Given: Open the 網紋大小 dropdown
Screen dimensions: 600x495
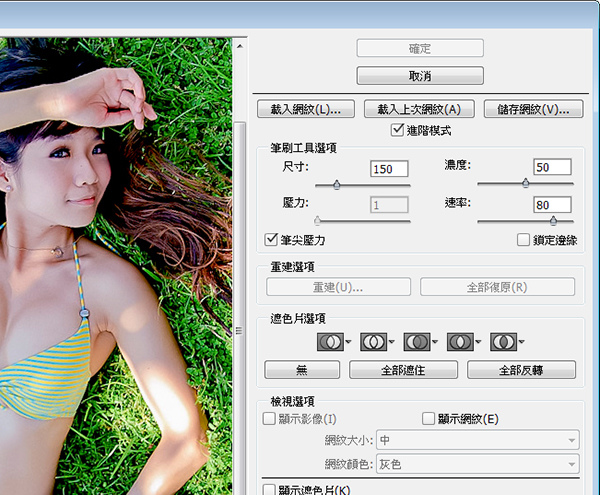Looking at the screenshot, I should 478,440.
